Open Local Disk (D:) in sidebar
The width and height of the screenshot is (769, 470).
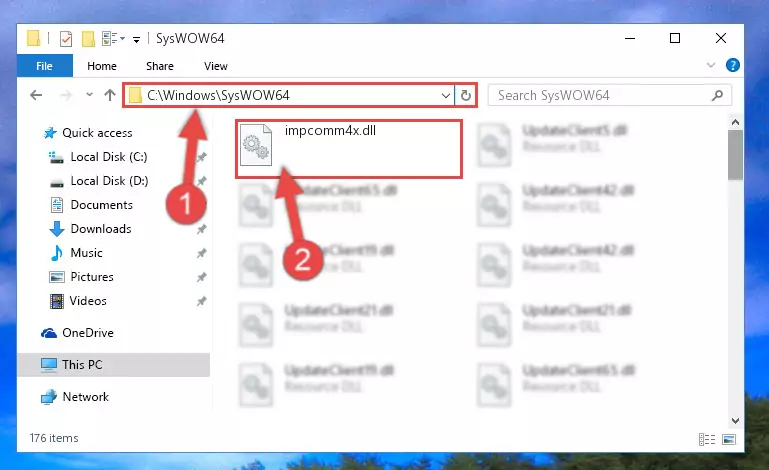click(x=109, y=181)
